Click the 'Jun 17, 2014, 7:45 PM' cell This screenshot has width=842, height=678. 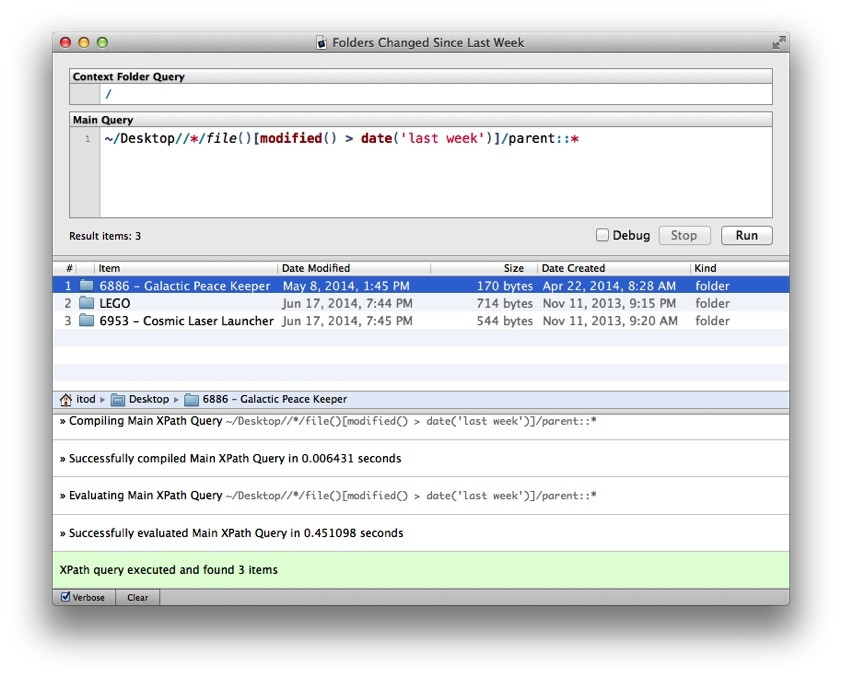[347, 321]
